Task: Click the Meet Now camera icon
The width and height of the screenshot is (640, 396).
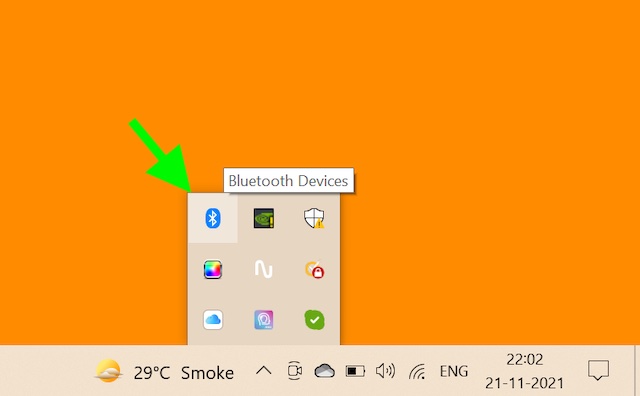Action: click(x=295, y=371)
